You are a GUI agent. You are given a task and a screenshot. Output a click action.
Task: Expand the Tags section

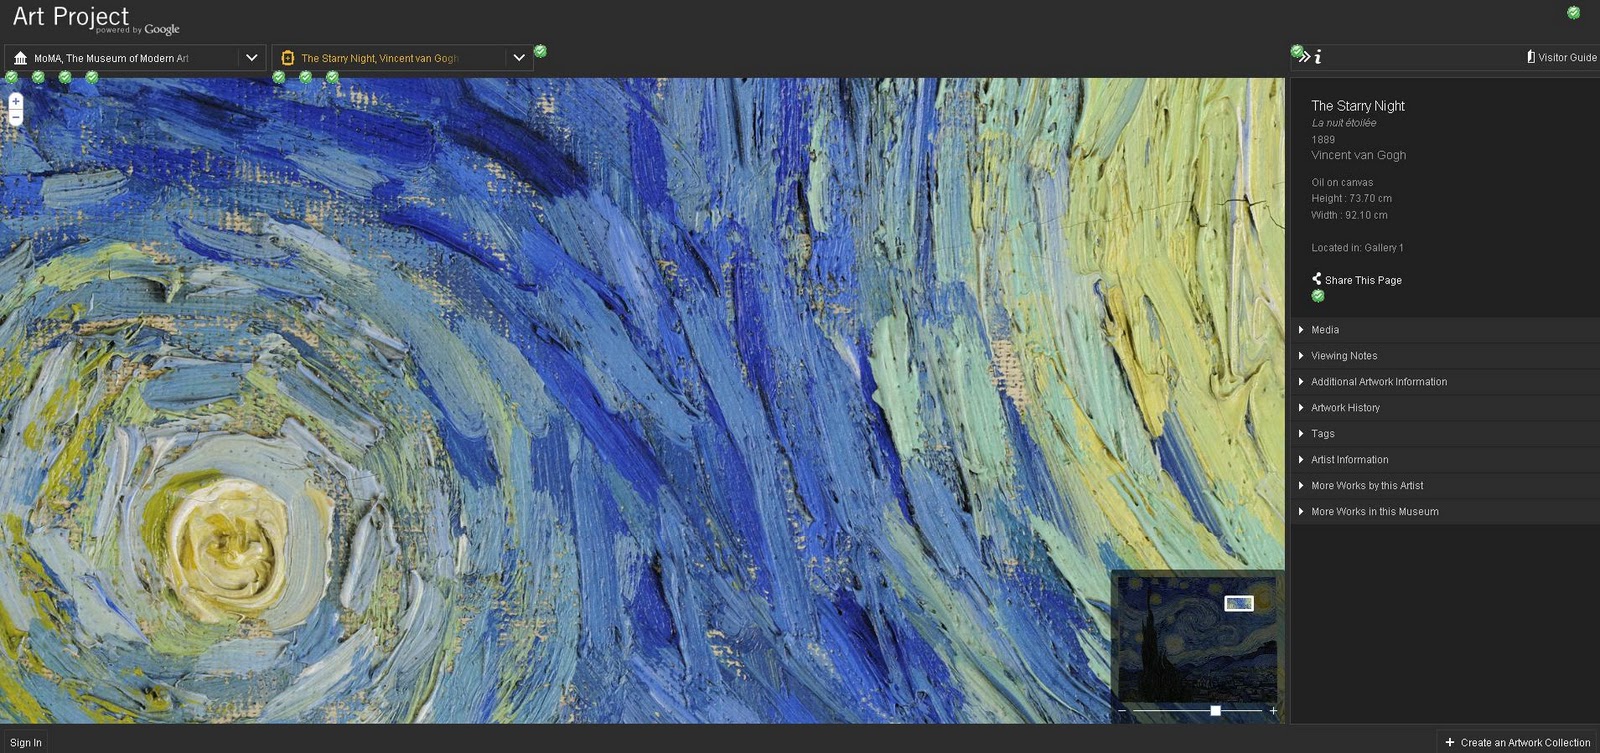click(1445, 434)
